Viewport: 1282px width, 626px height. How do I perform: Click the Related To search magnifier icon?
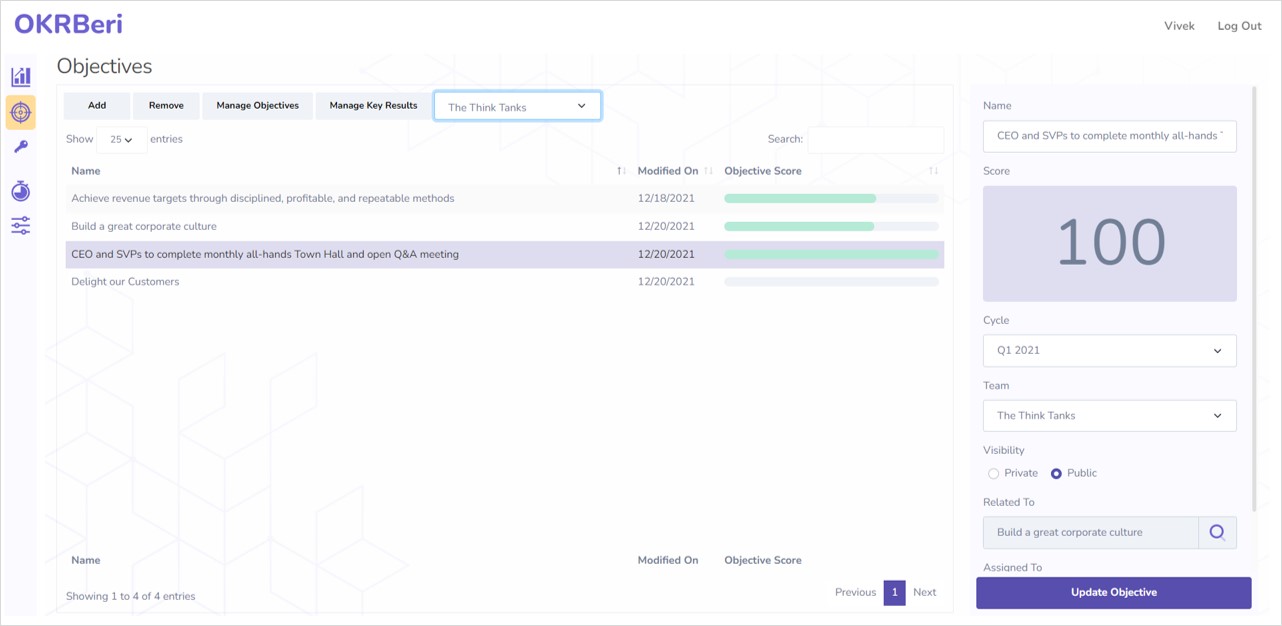[1217, 533]
